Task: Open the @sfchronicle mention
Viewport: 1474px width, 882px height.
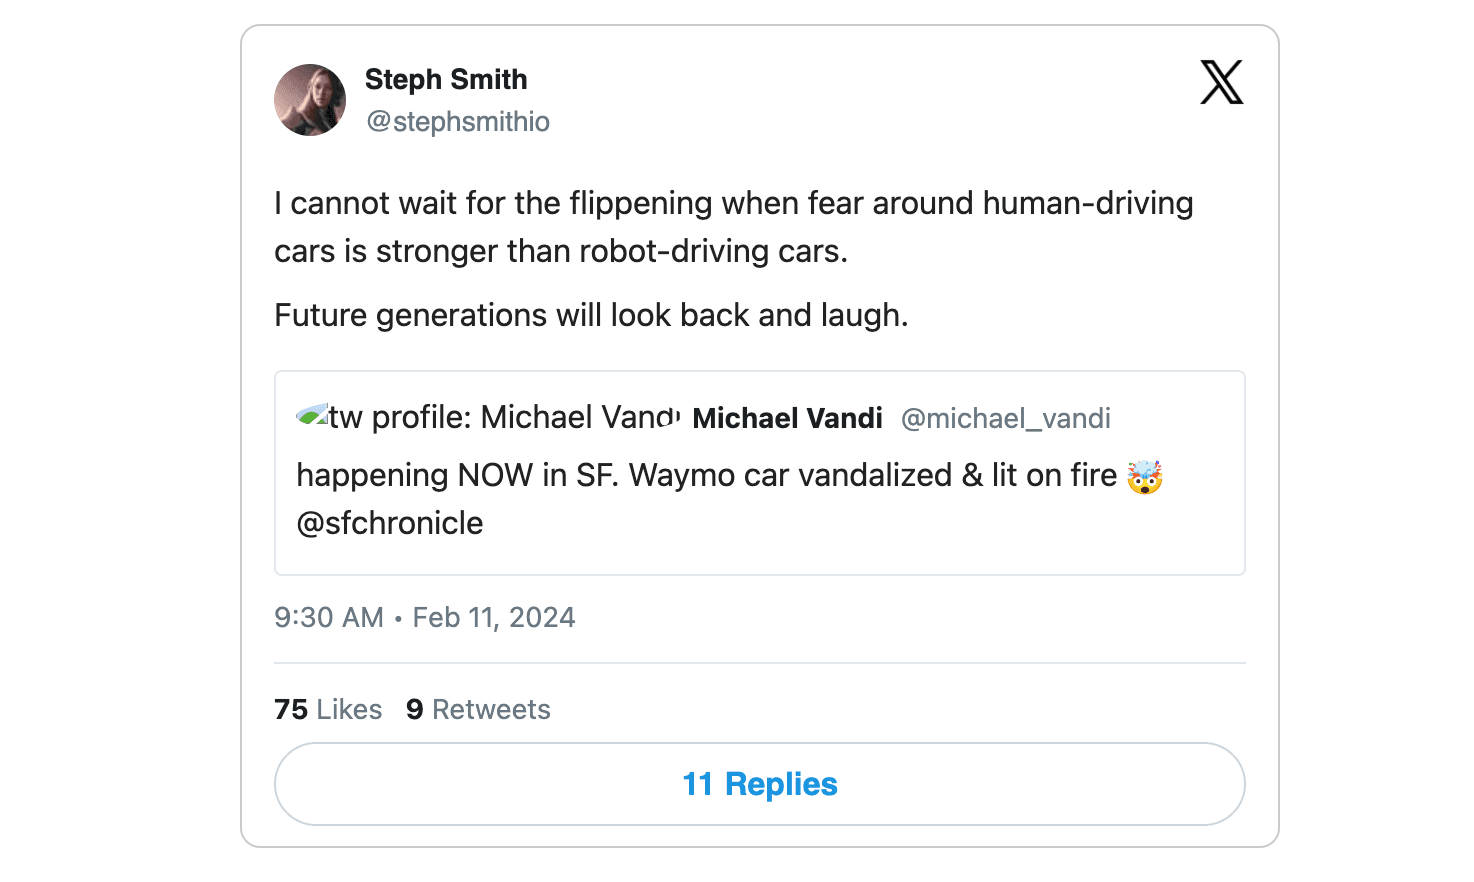Action: coord(390,523)
